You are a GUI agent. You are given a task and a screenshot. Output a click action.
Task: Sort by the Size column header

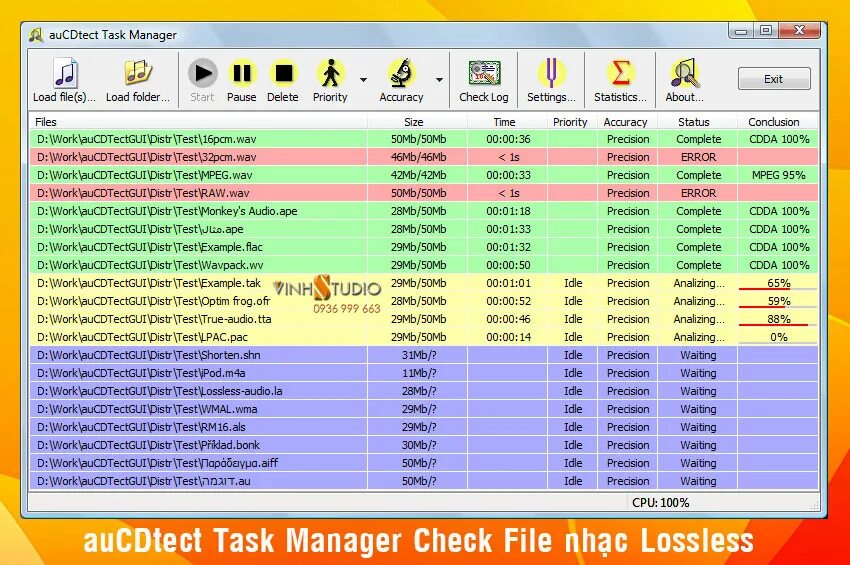417,122
